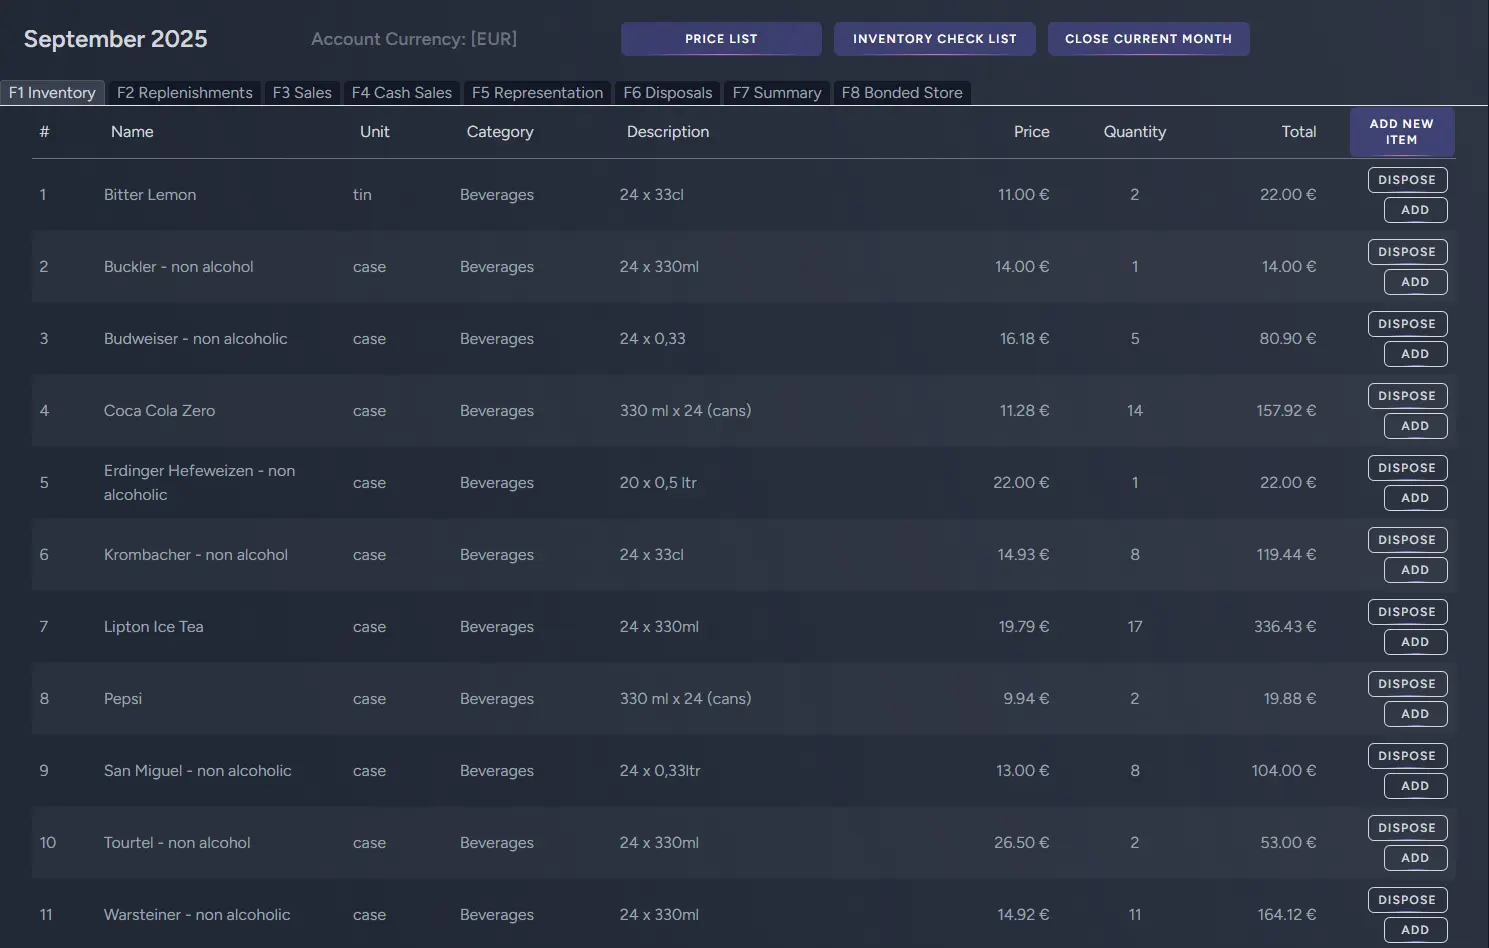Click the Name column header
The width and height of the screenshot is (1489, 948).
132,132
